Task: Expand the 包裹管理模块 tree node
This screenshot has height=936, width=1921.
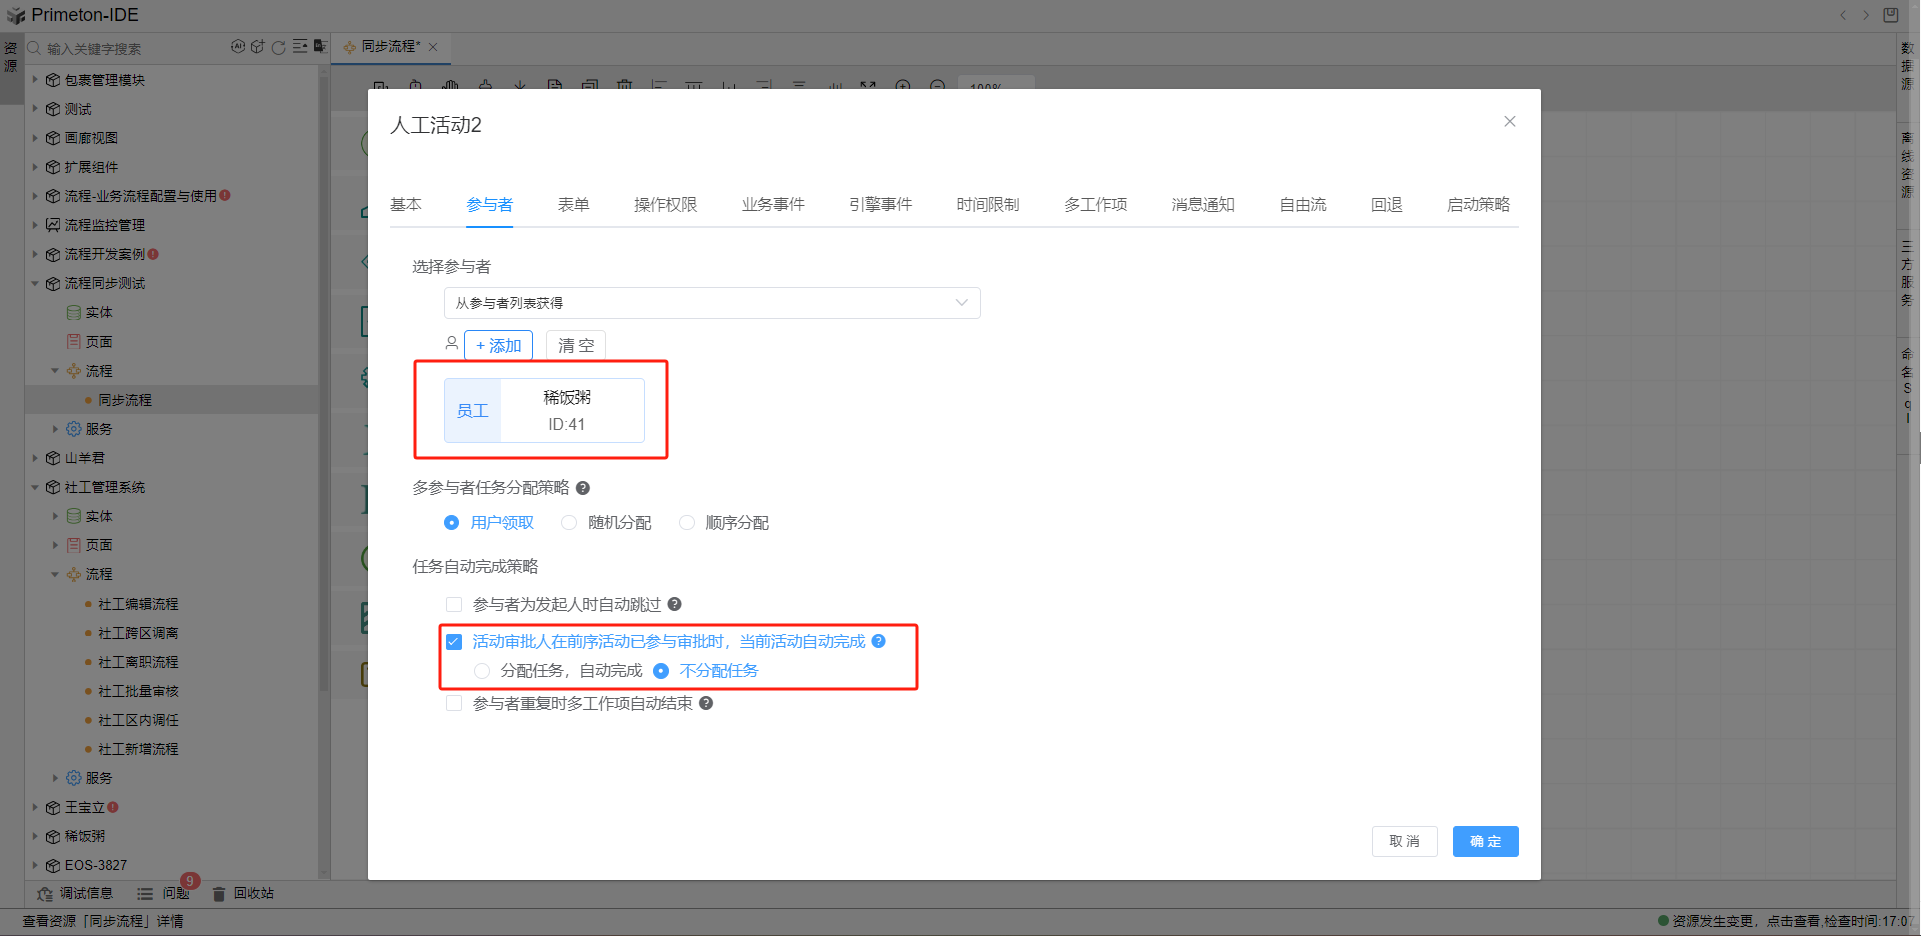Action: tap(35, 80)
